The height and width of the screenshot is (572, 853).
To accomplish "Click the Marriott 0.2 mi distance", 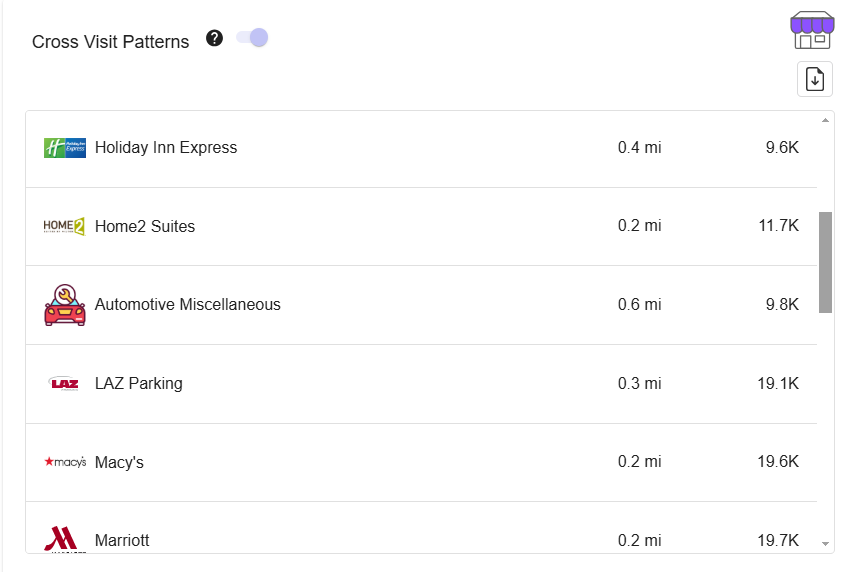I will (x=639, y=540).
